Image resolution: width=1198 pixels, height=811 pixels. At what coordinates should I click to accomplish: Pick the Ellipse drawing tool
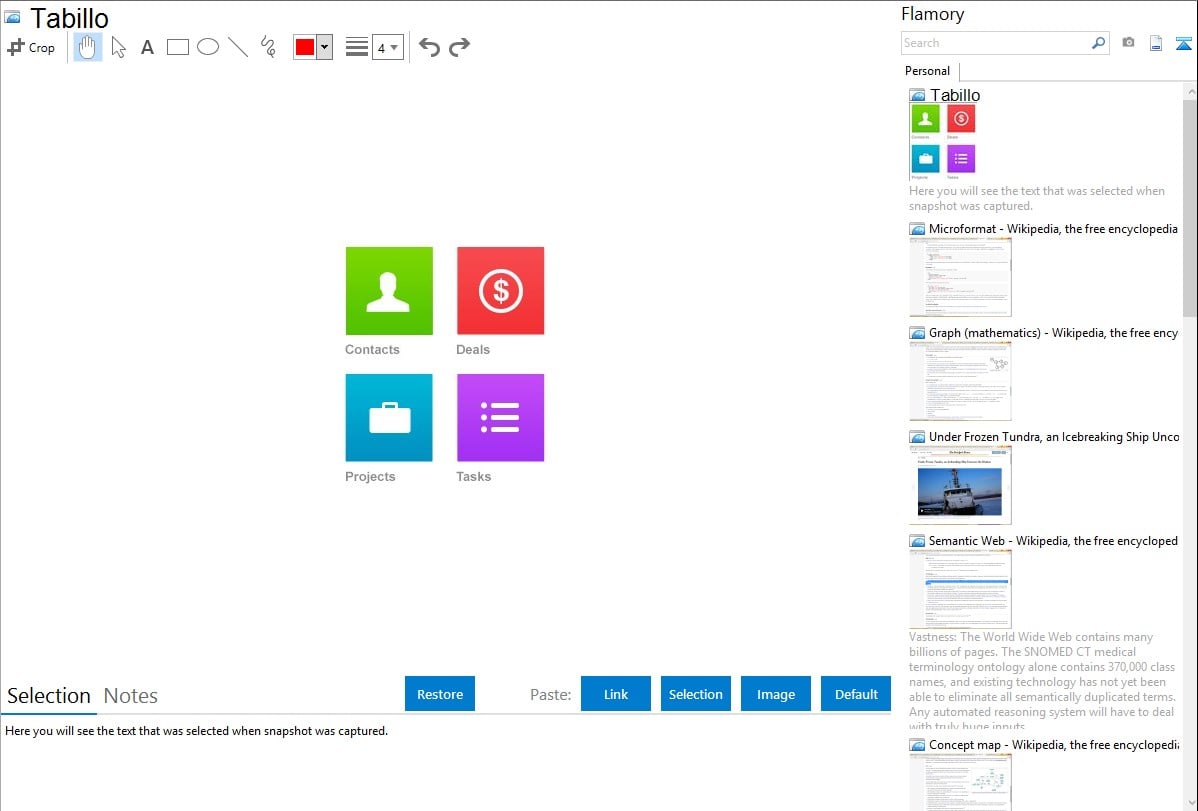pyautogui.click(x=207, y=46)
